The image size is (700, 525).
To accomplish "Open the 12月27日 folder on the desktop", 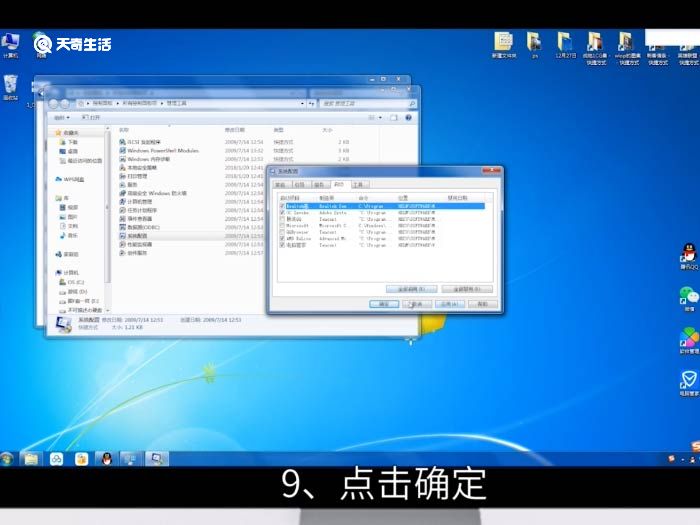I will pos(566,45).
